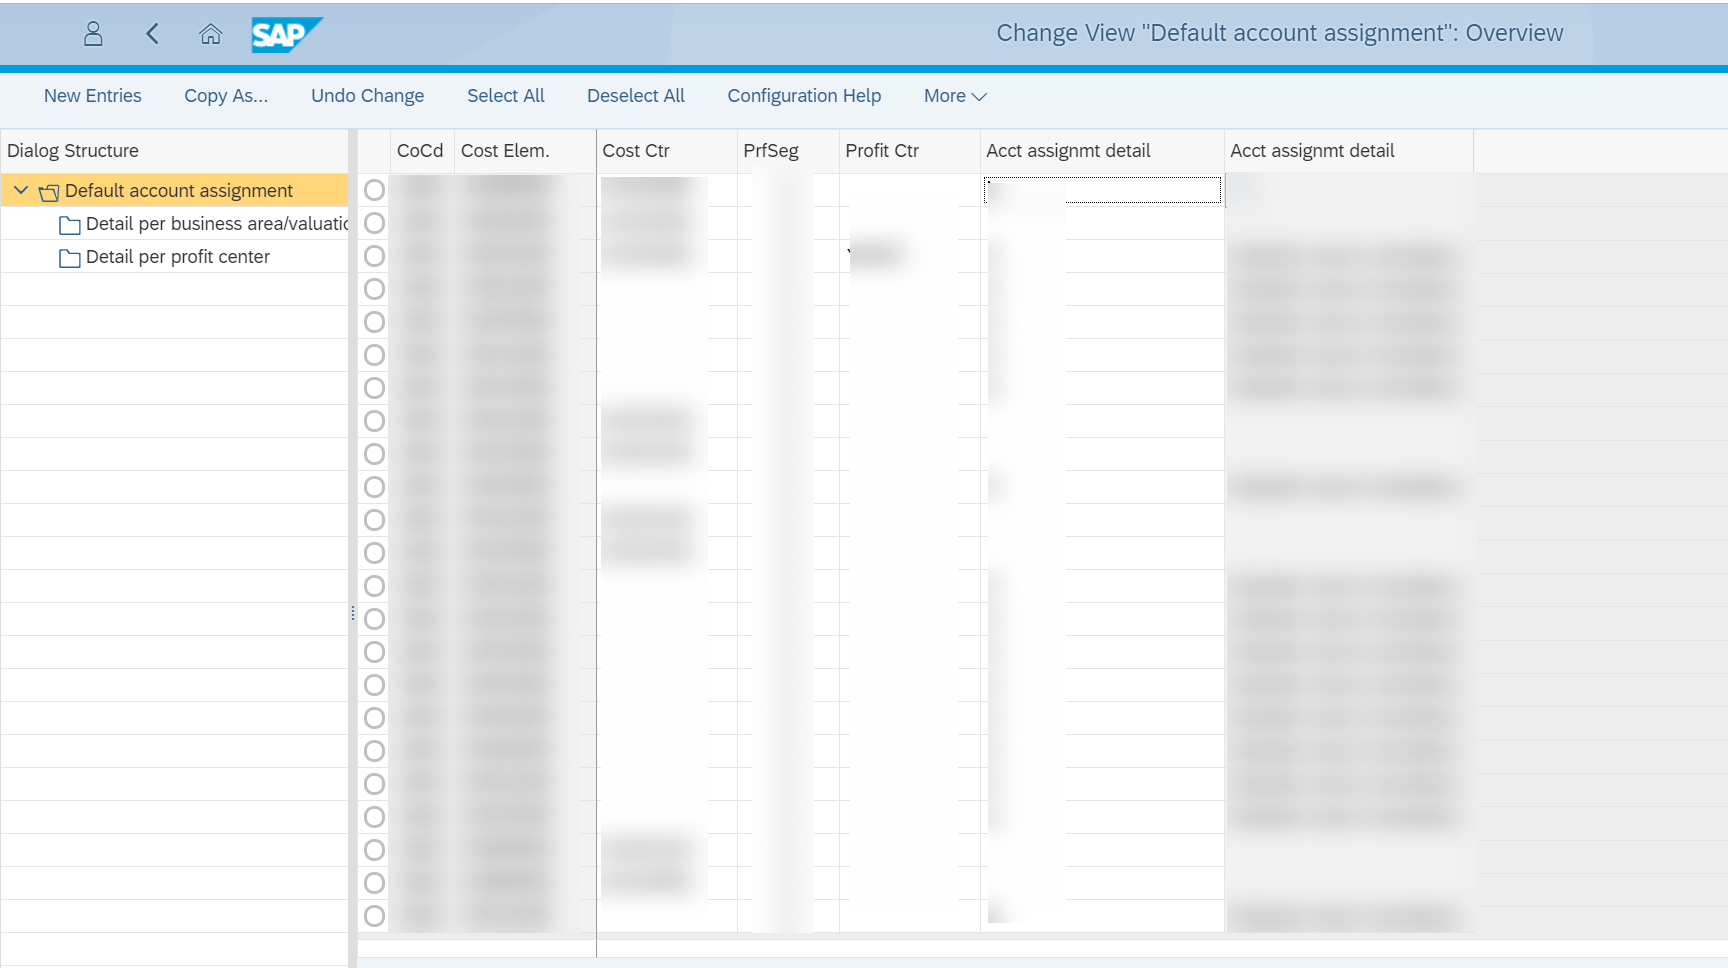Select the seventh table row radio button
This screenshot has height=968, width=1728.
click(x=374, y=388)
